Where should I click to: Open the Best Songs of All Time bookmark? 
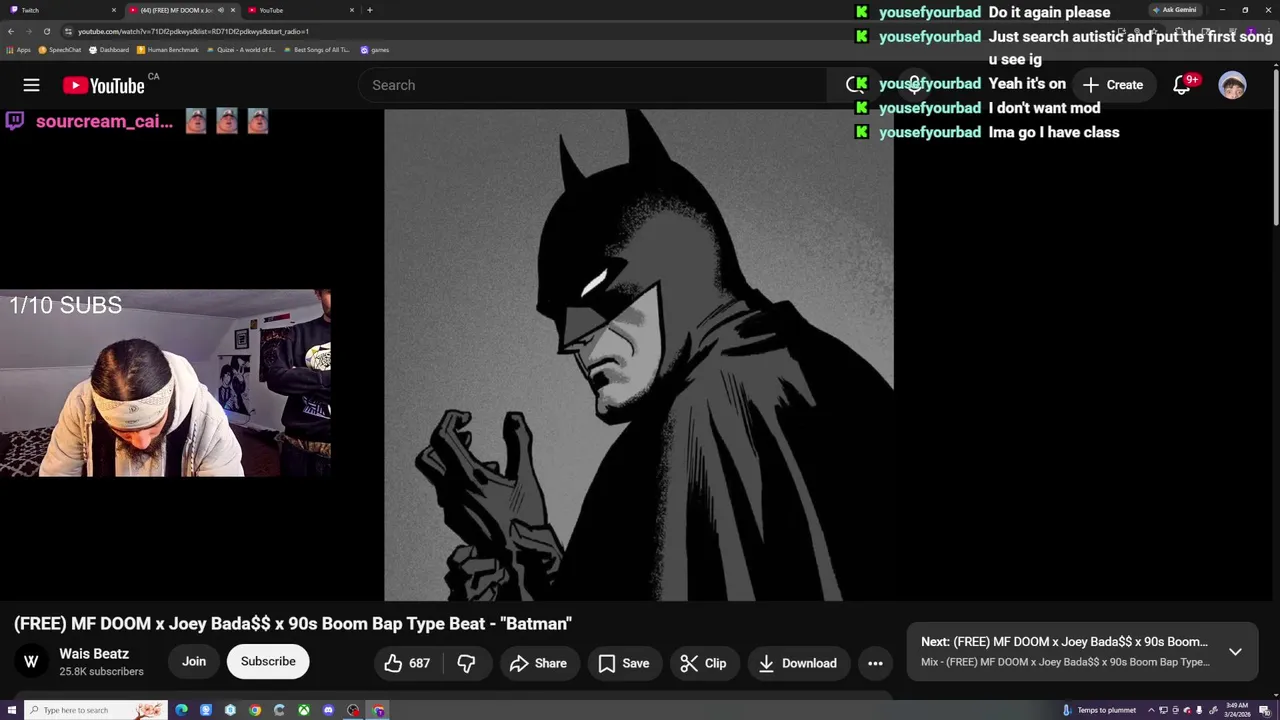click(317, 50)
